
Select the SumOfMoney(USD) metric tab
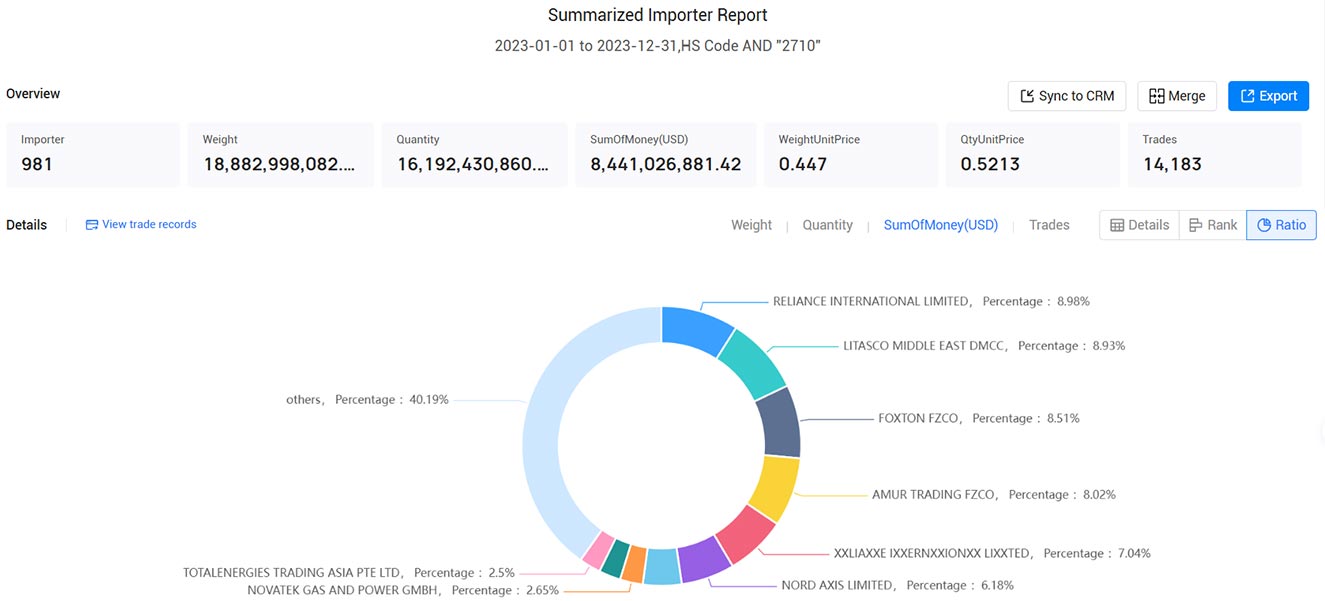coord(941,225)
